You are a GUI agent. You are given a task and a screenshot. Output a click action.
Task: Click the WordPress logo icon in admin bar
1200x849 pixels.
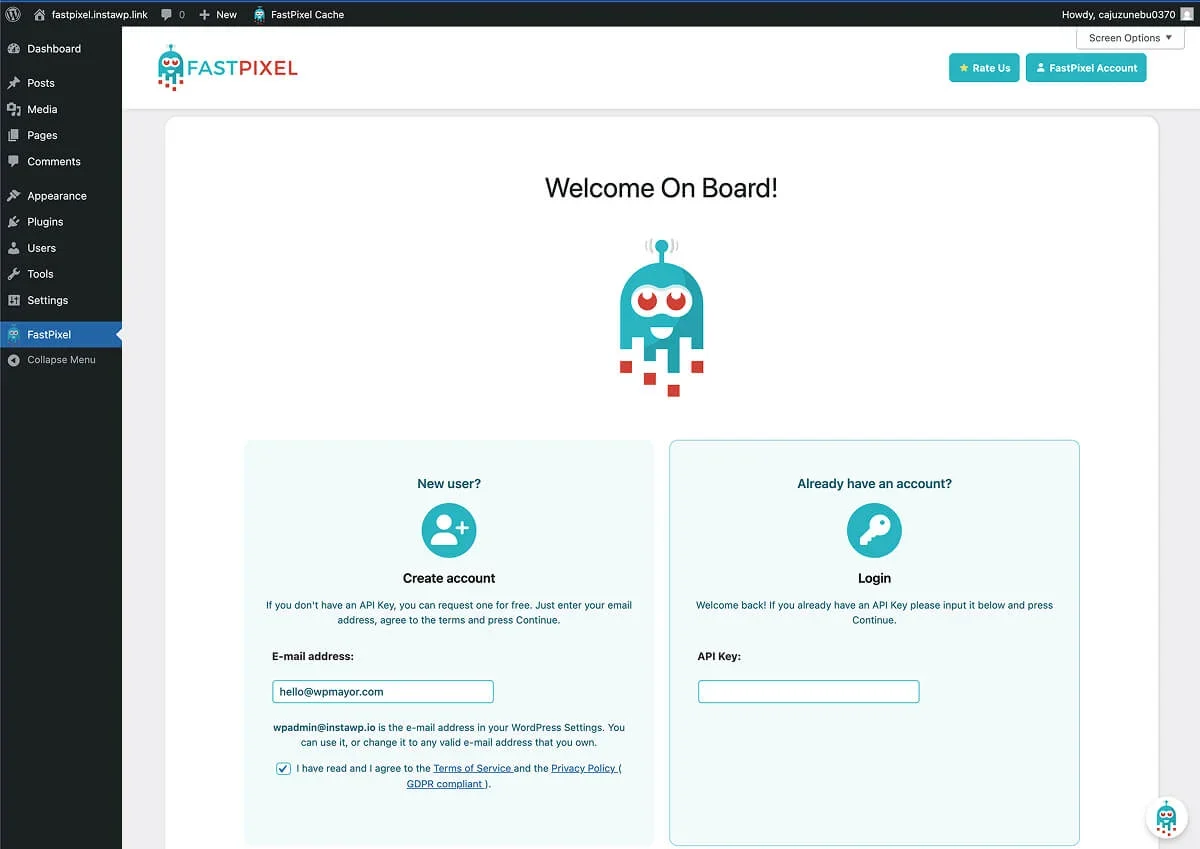click(x=13, y=14)
